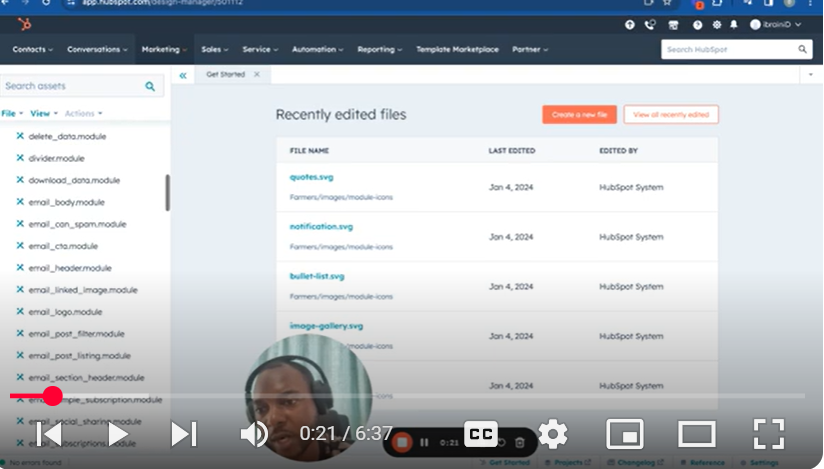
Task: Expand tab options arrow at right
Action: [x=810, y=75]
